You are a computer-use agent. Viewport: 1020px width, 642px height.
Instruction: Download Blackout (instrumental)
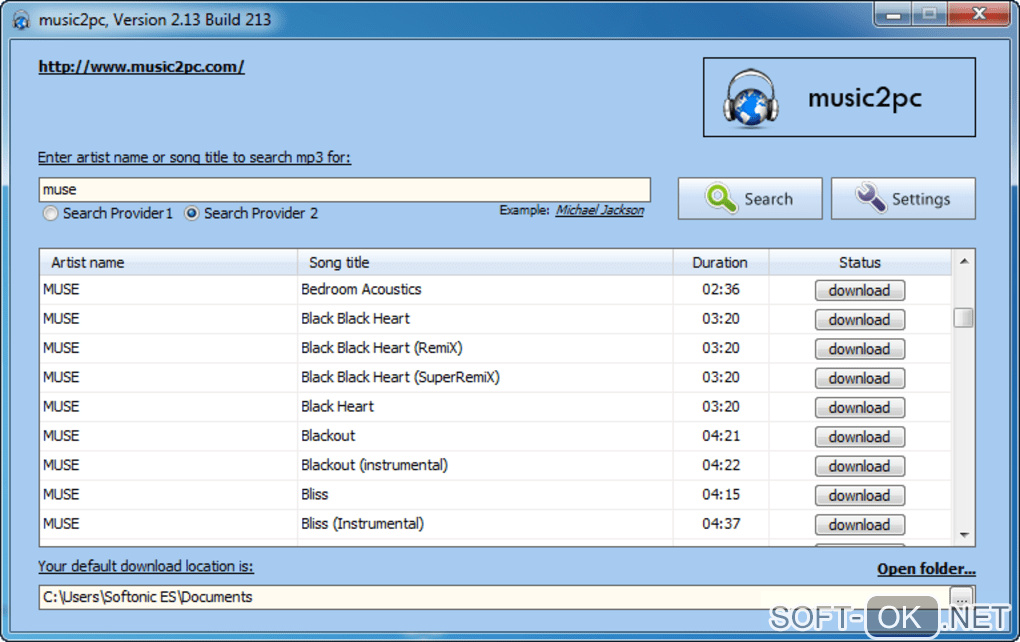(859, 466)
